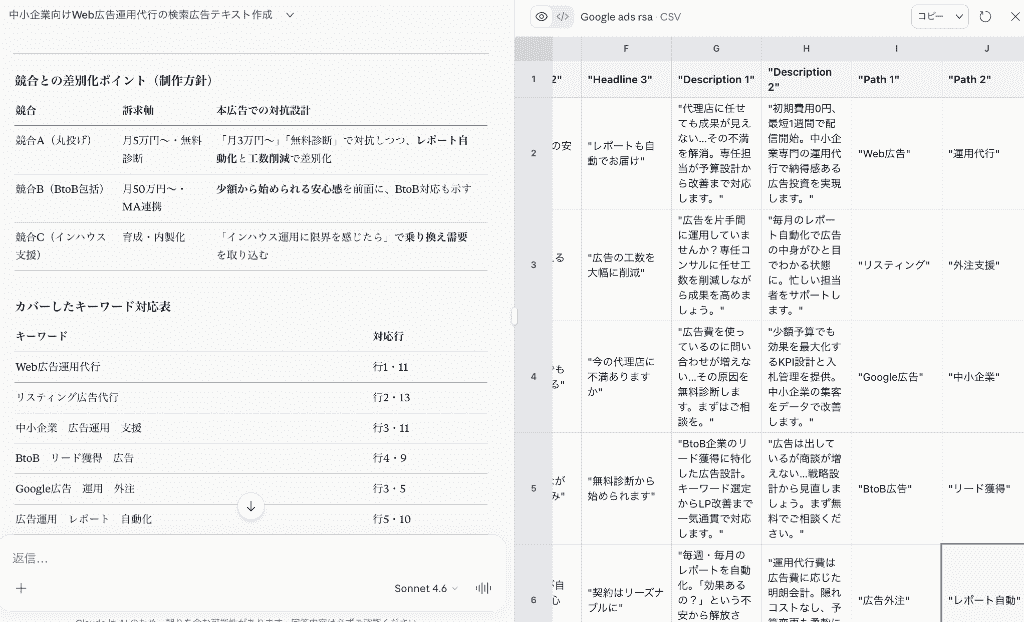Image resolution: width=1024 pixels, height=622 pixels.
Task: Switch to the code view toggle
Action: (563, 16)
